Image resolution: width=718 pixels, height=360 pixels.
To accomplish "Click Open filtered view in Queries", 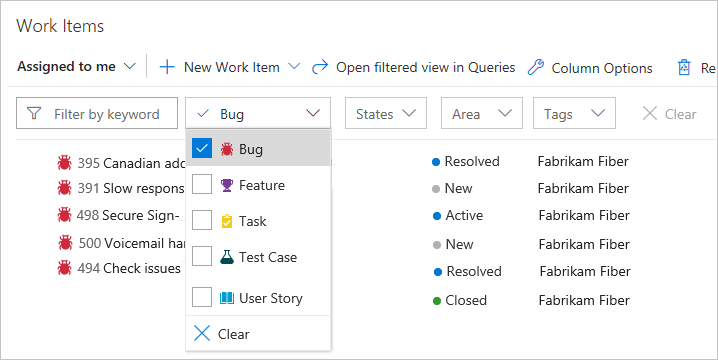I will coord(425,67).
